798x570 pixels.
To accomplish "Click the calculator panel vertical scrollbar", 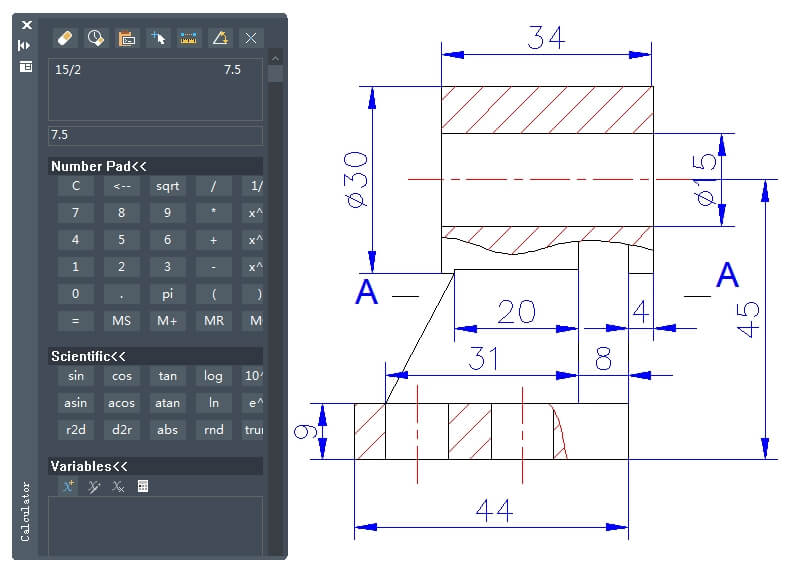I will coord(275,300).
